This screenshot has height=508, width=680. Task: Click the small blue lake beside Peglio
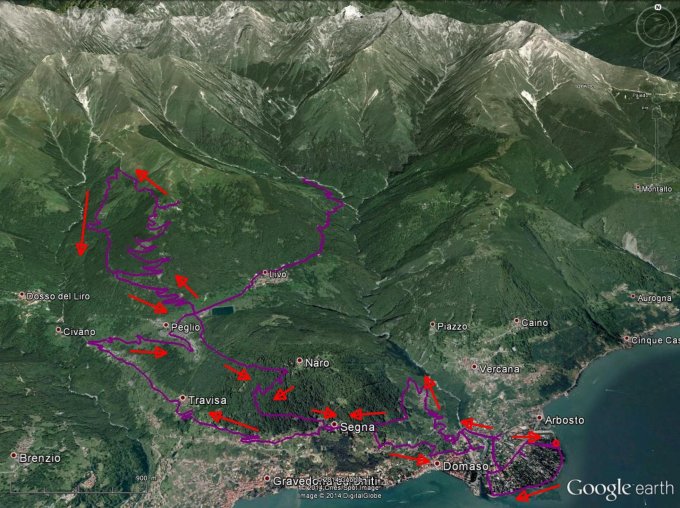[223, 311]
